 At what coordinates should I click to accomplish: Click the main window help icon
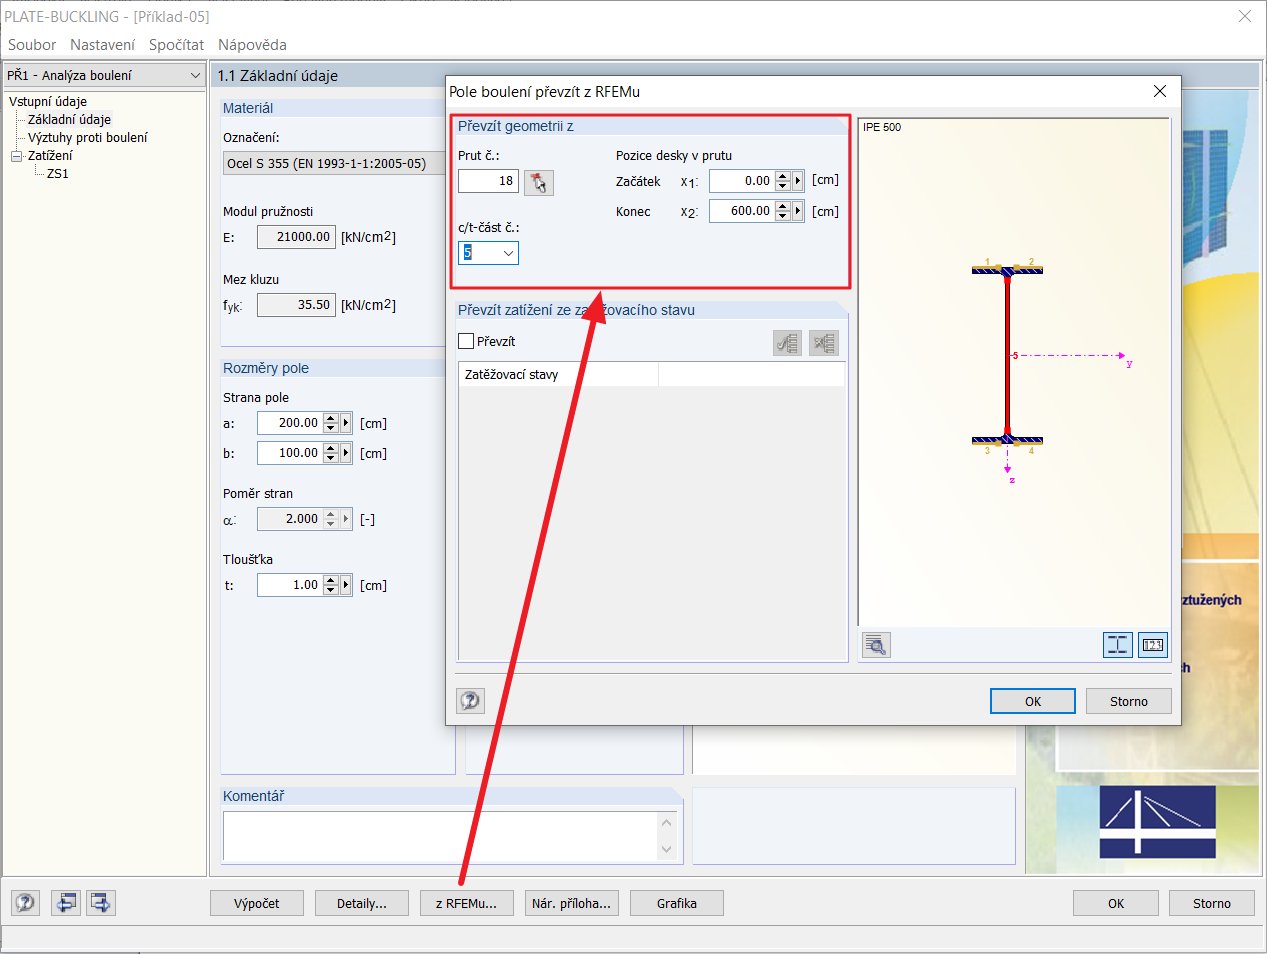pyautogui.click(x=26, y=903)
